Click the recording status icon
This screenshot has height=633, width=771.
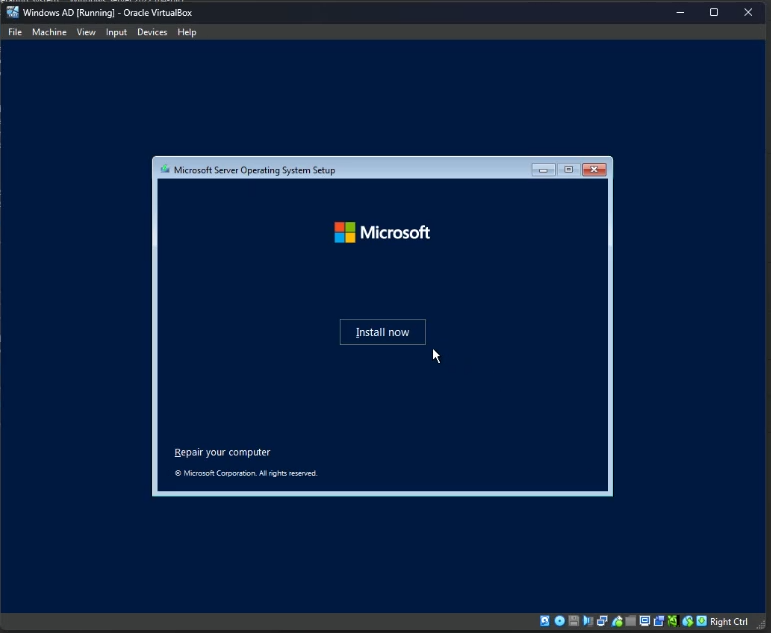click(x=659, y=621)
